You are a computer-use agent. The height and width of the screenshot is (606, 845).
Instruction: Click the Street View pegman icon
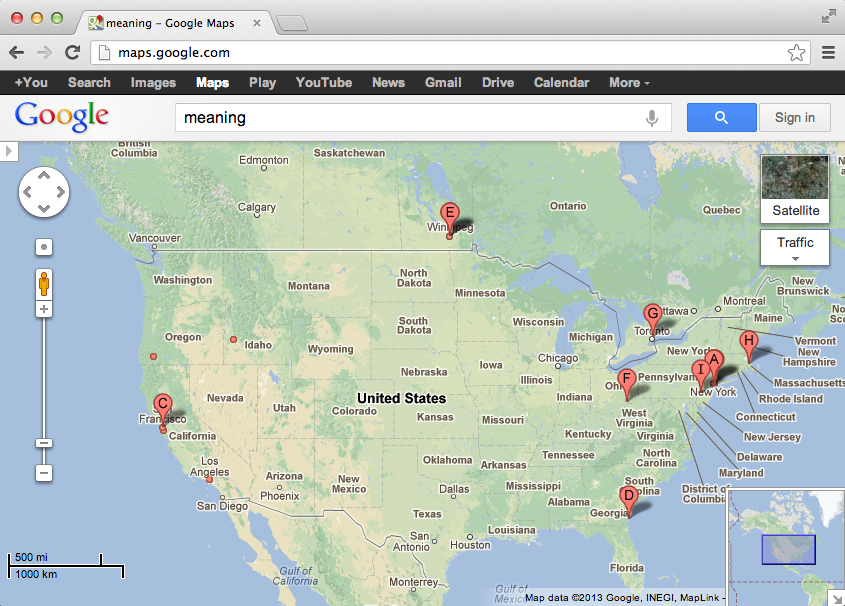point(44,283)
